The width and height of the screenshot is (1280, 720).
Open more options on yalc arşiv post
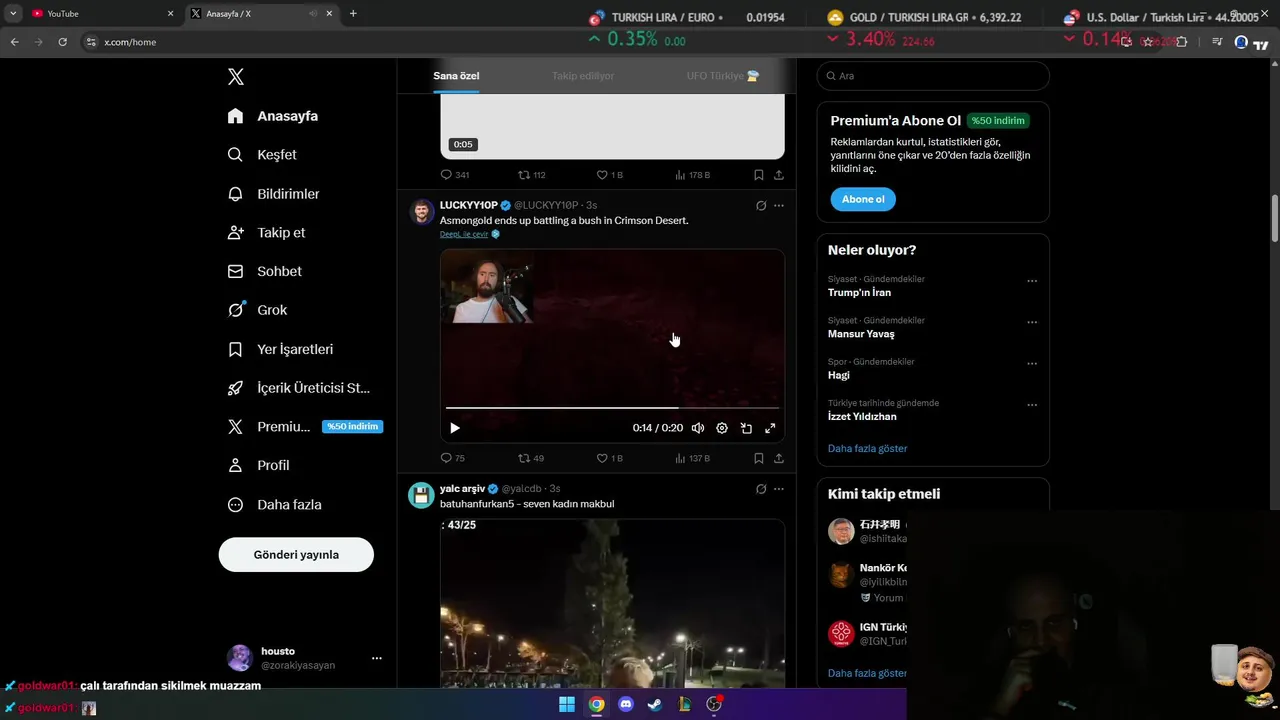tap(779, 489)
